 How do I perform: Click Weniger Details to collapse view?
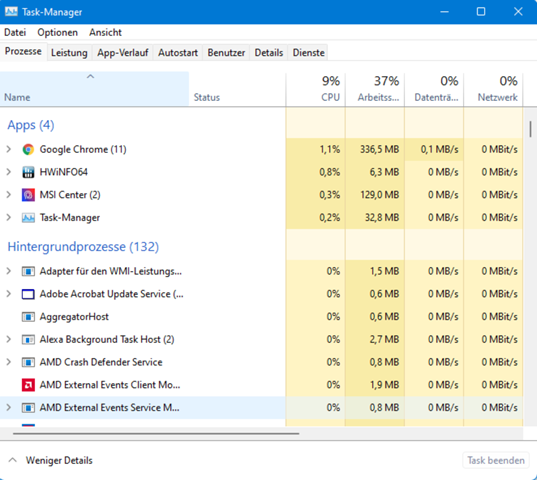59,460
